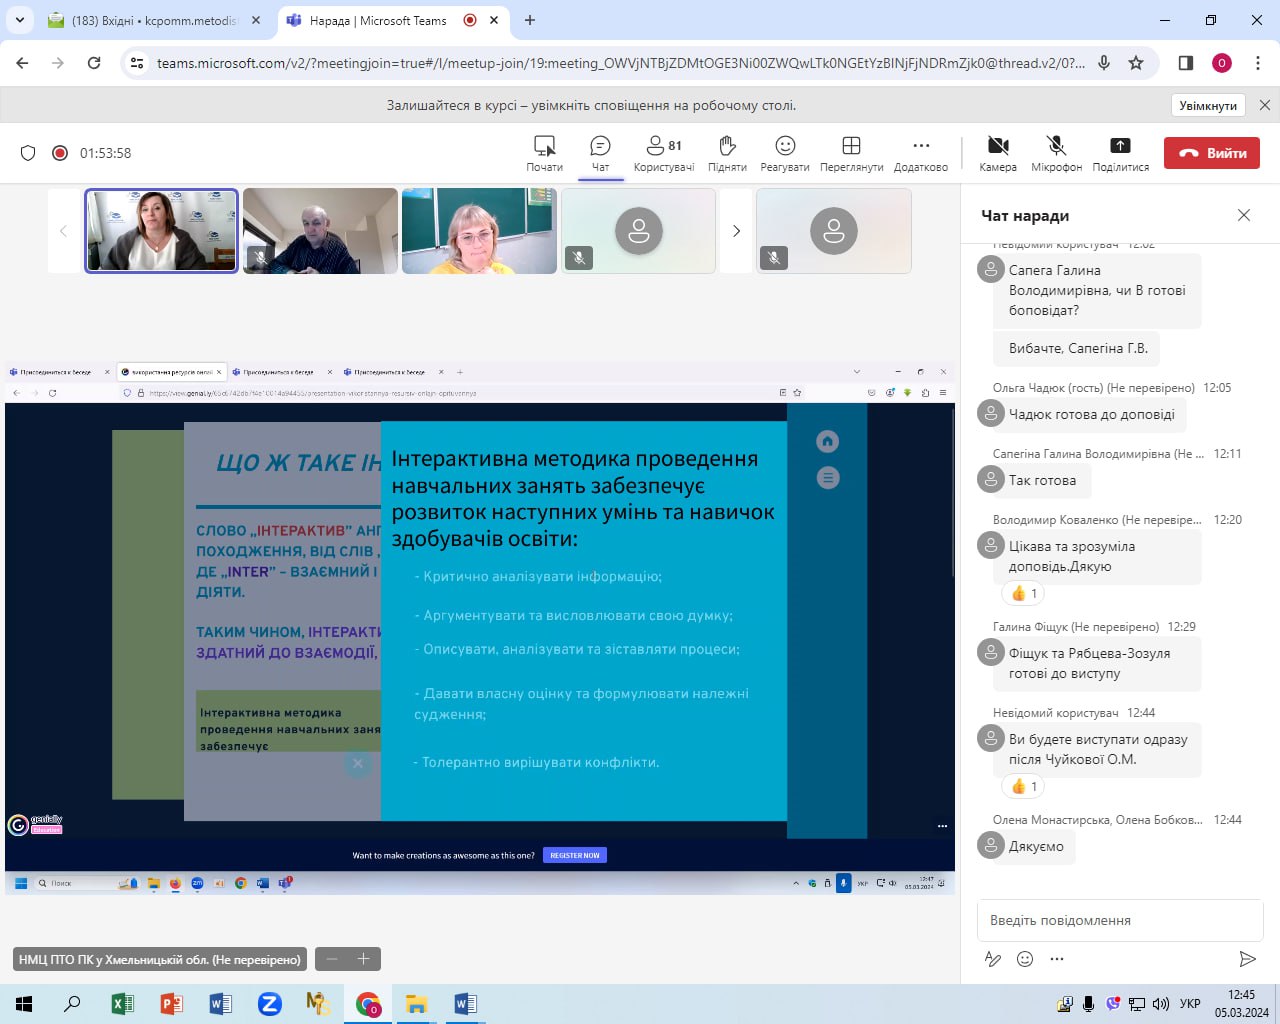Unmute with the Мікрофон toggle
The width and height of the screenshot is (1280, 1024).
pos(1056,146)
